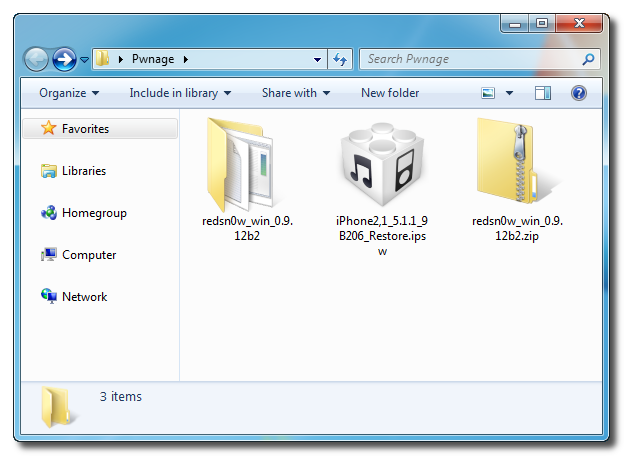Select Pwnage in the address bar path
The height and width of the screenshot is (456, 624).
[x=153, y=59]
